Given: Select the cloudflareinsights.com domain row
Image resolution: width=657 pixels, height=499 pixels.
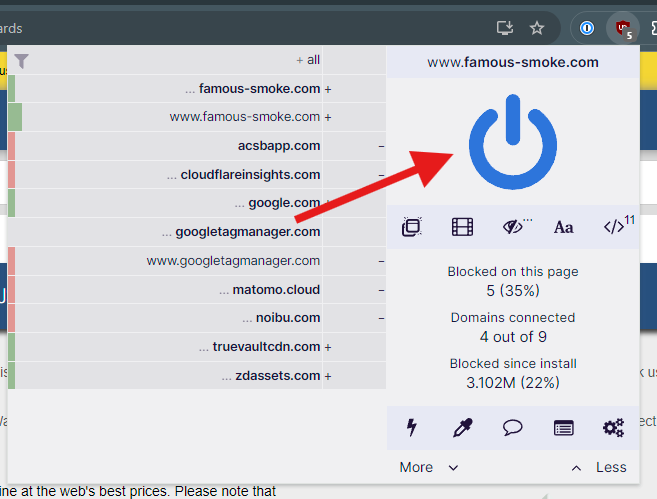Looking at the screenshot, I should [250, 175].
